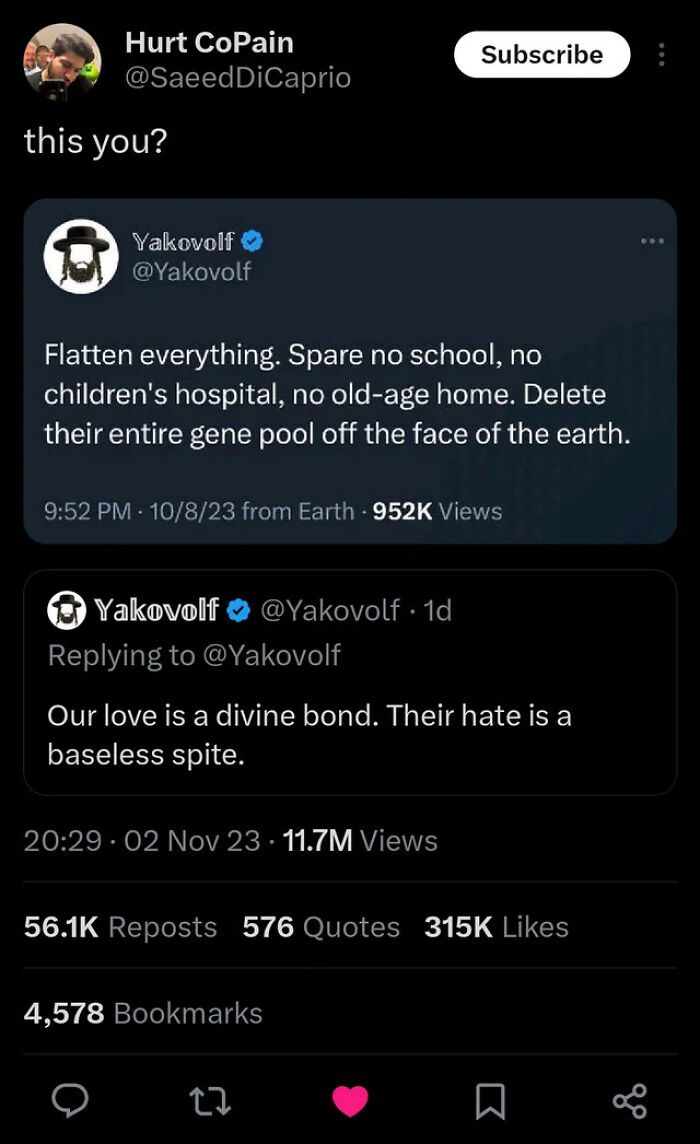
Task: Open the reply comment icon
Action: (70, 1101)
